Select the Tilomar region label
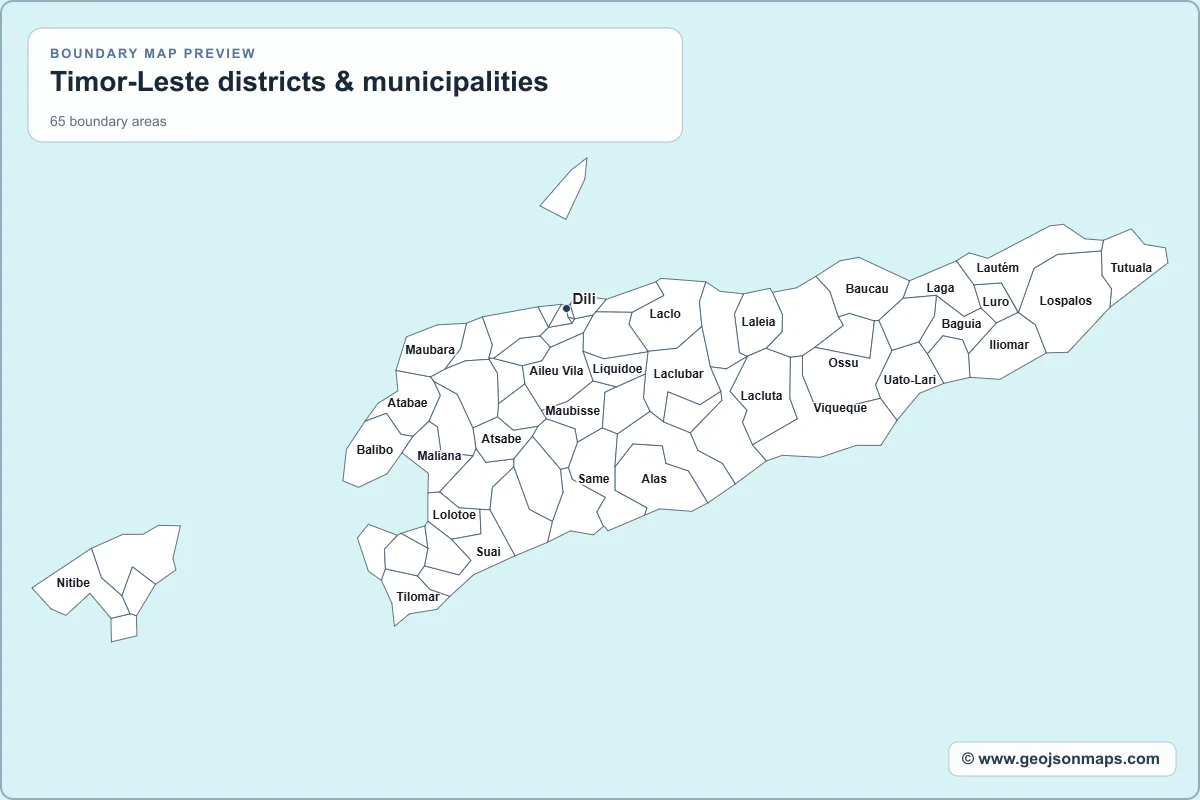Viewport: 1200px width, 800px height. pyautogui.click(x=418, y=597)
